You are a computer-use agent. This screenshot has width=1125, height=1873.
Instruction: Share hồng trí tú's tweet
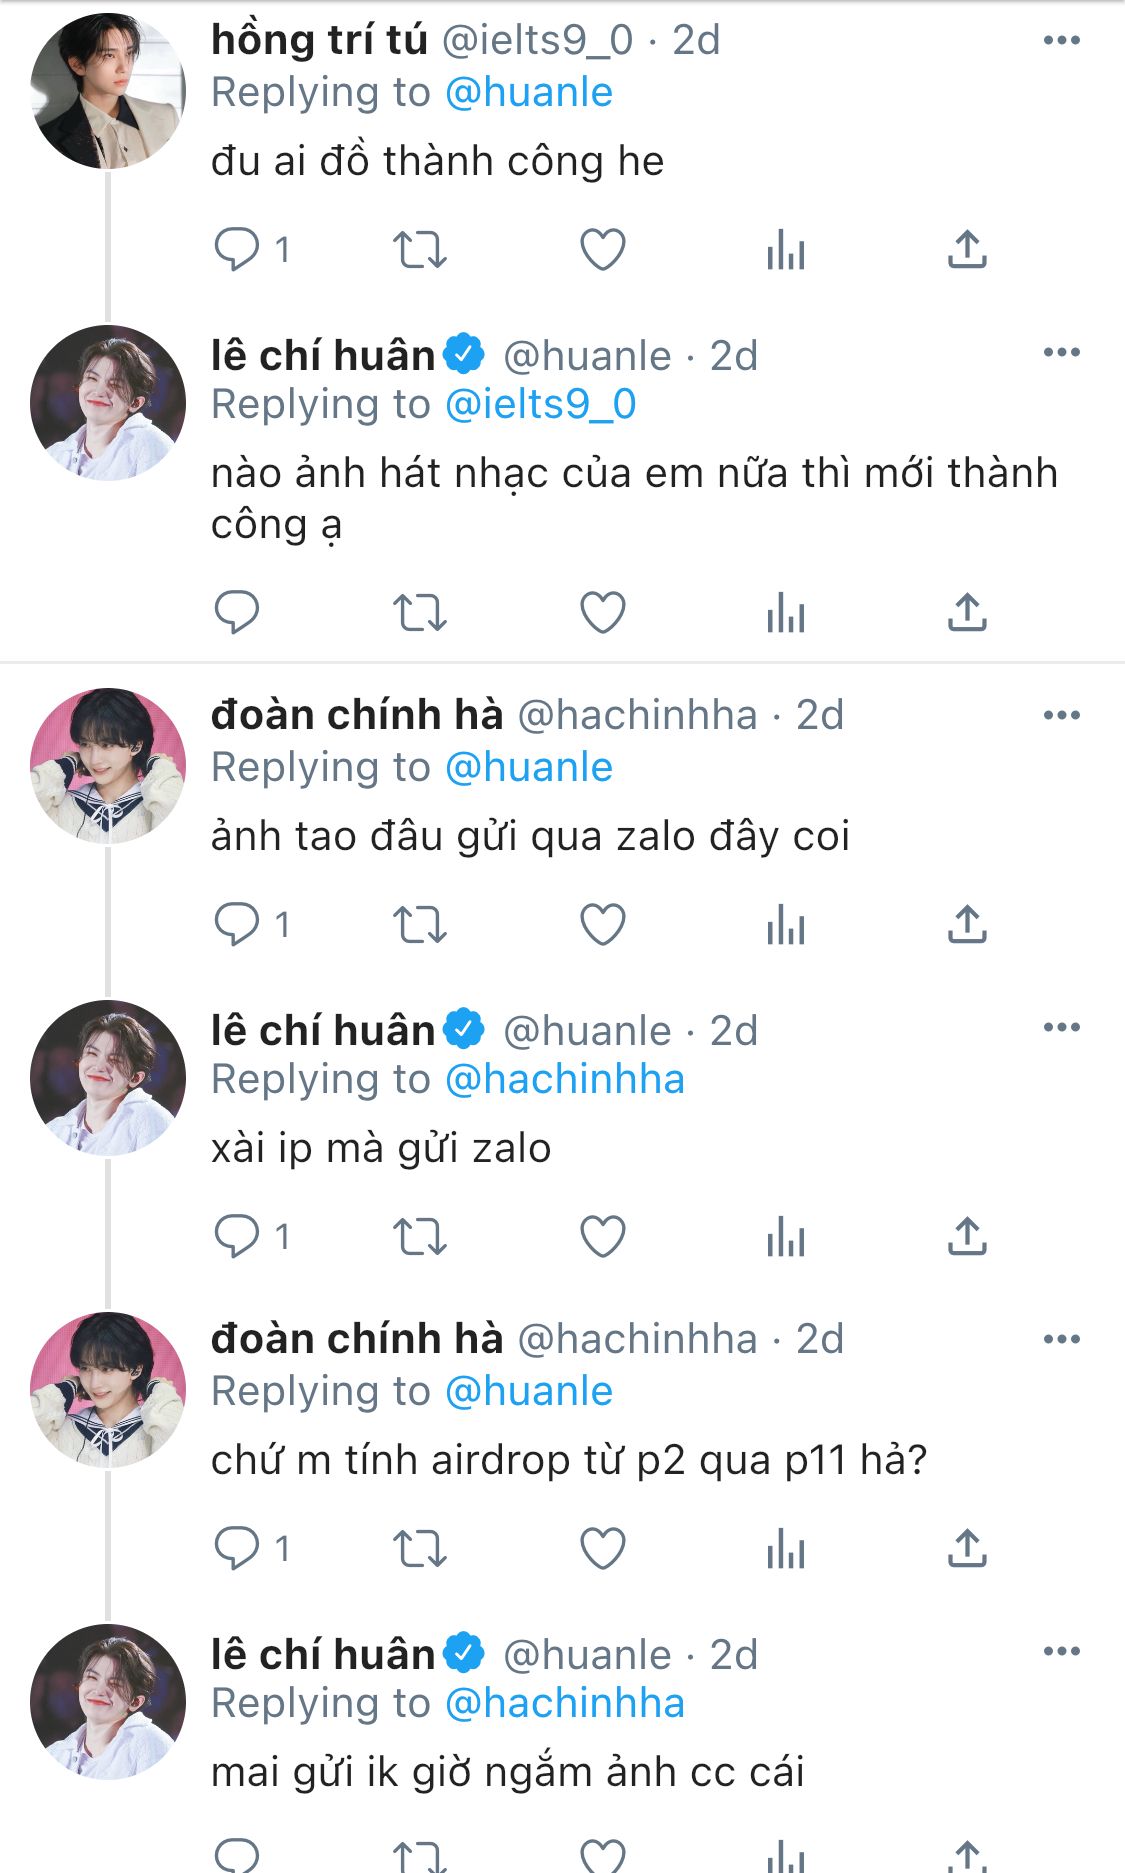point(967,249)
